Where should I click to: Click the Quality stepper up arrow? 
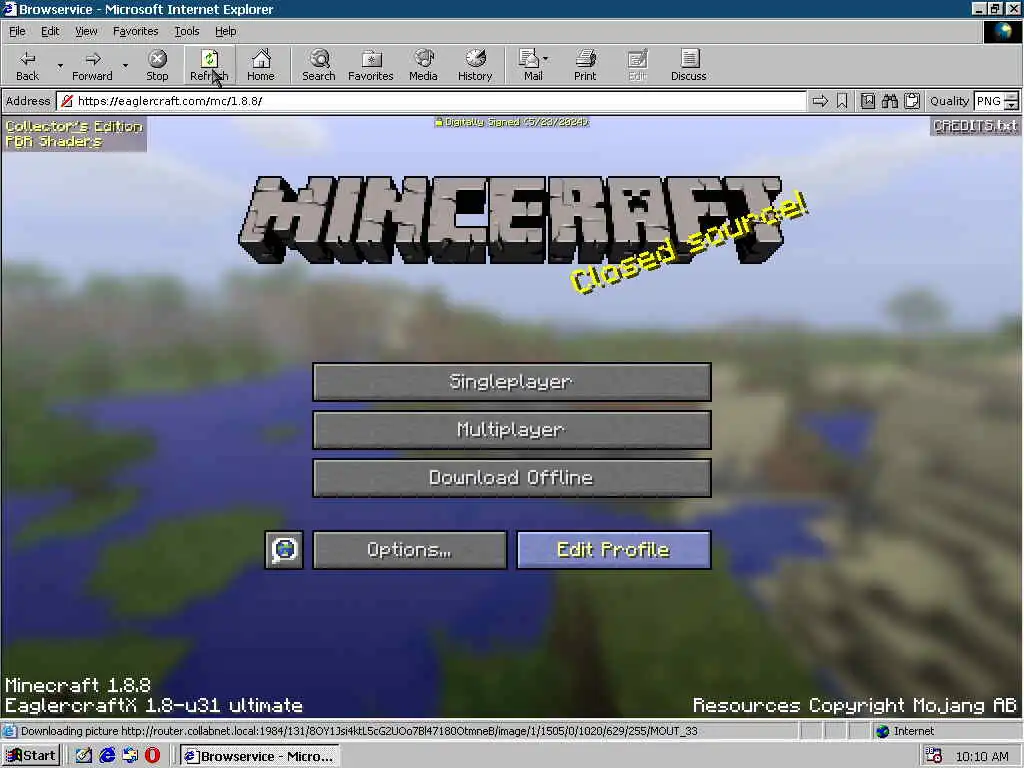1012,97
